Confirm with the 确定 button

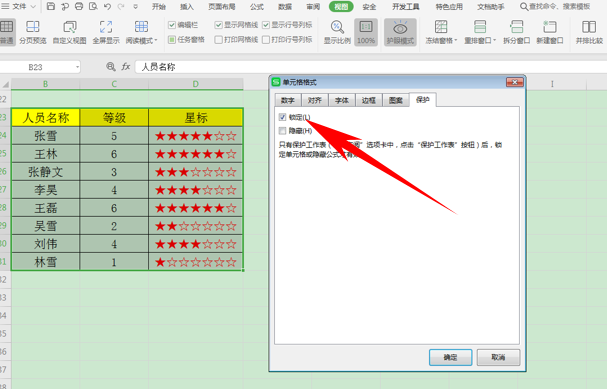(x=450, y=357)
